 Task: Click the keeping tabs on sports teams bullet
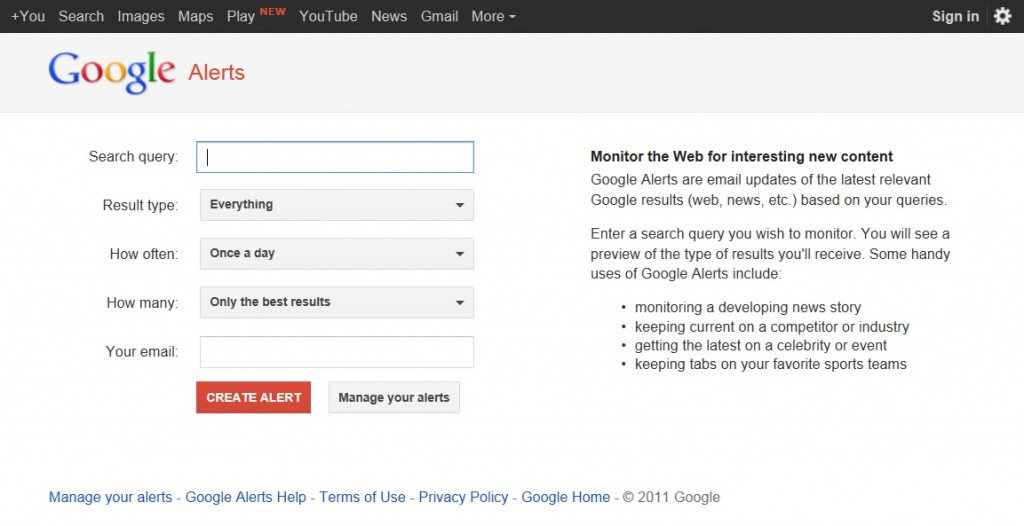point(771,364)
